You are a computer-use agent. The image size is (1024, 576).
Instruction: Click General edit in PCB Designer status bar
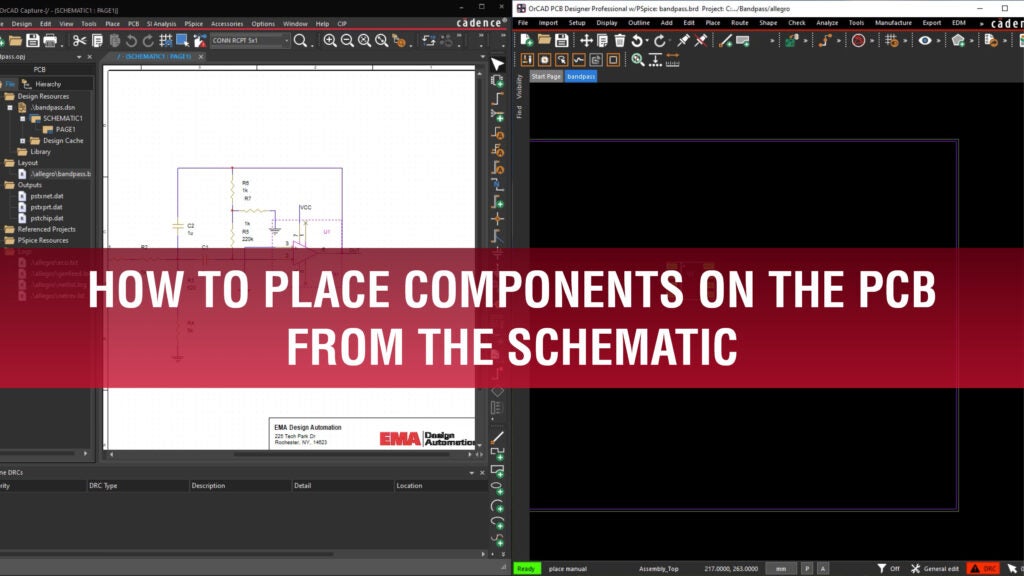click(940, 568)
